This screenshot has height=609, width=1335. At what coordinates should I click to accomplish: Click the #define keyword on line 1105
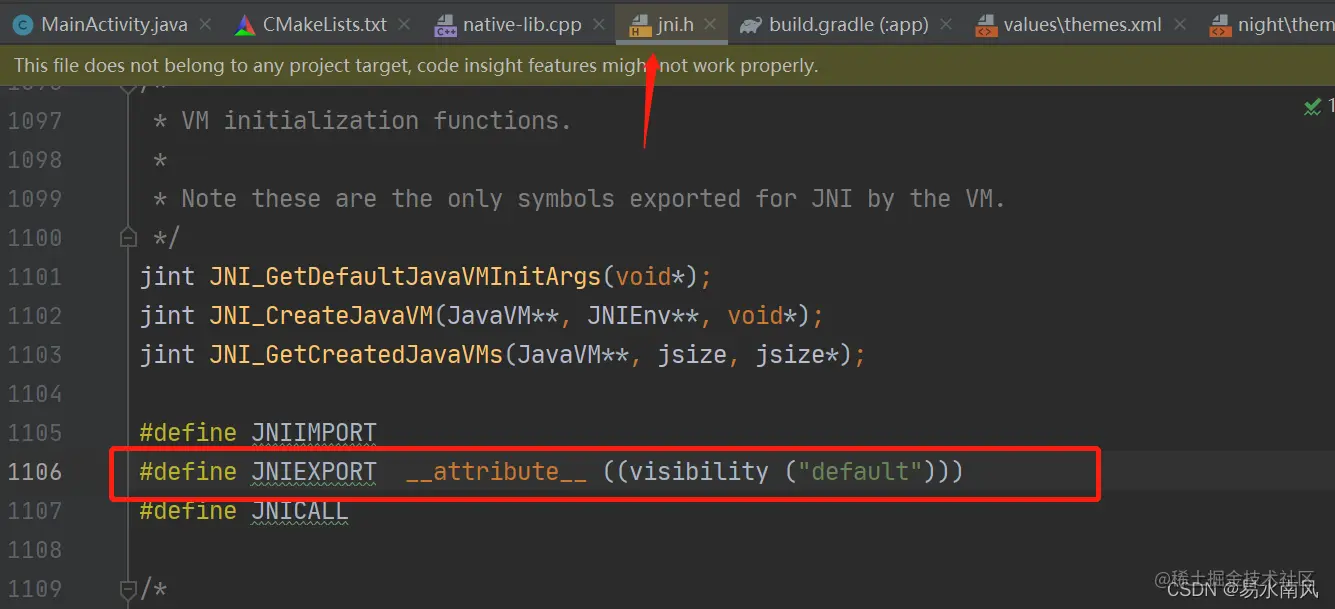[x=188, y=433]
